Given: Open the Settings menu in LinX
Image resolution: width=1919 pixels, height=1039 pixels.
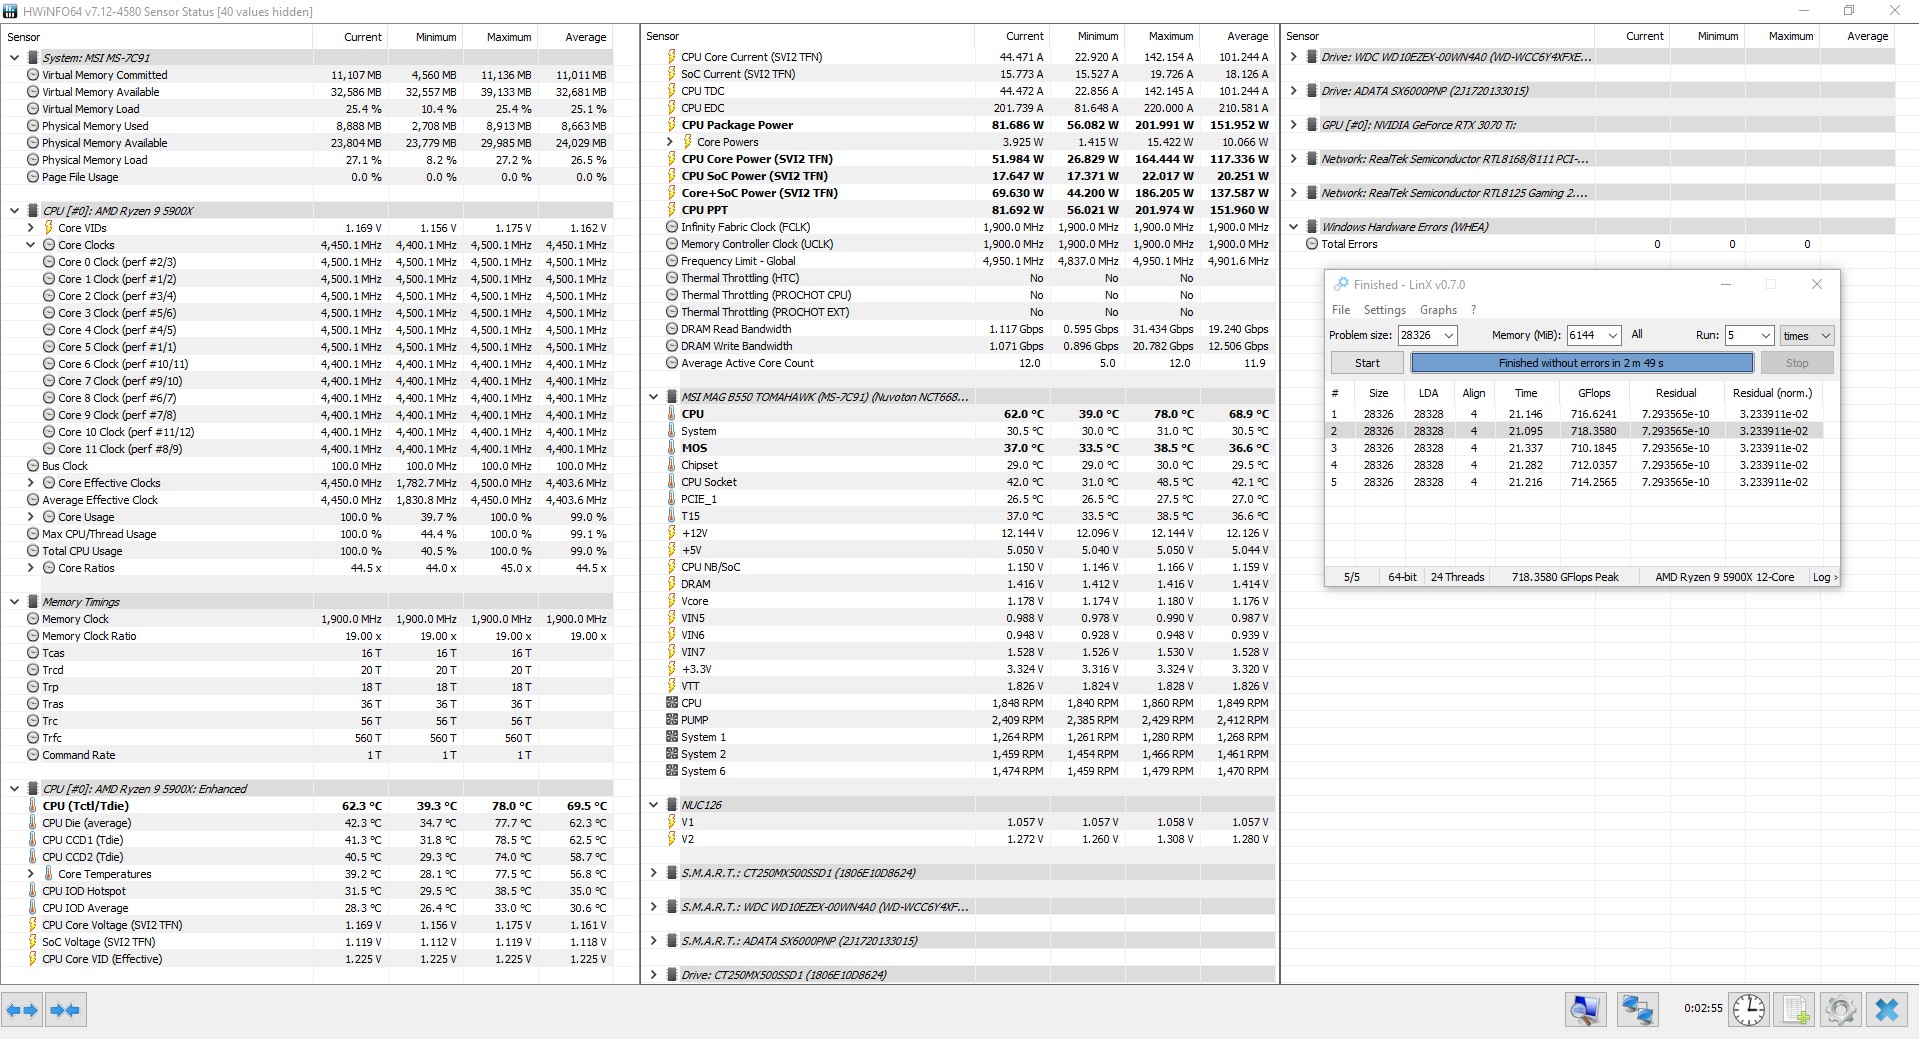Looking at the screenshot, I should [1384, 310].
